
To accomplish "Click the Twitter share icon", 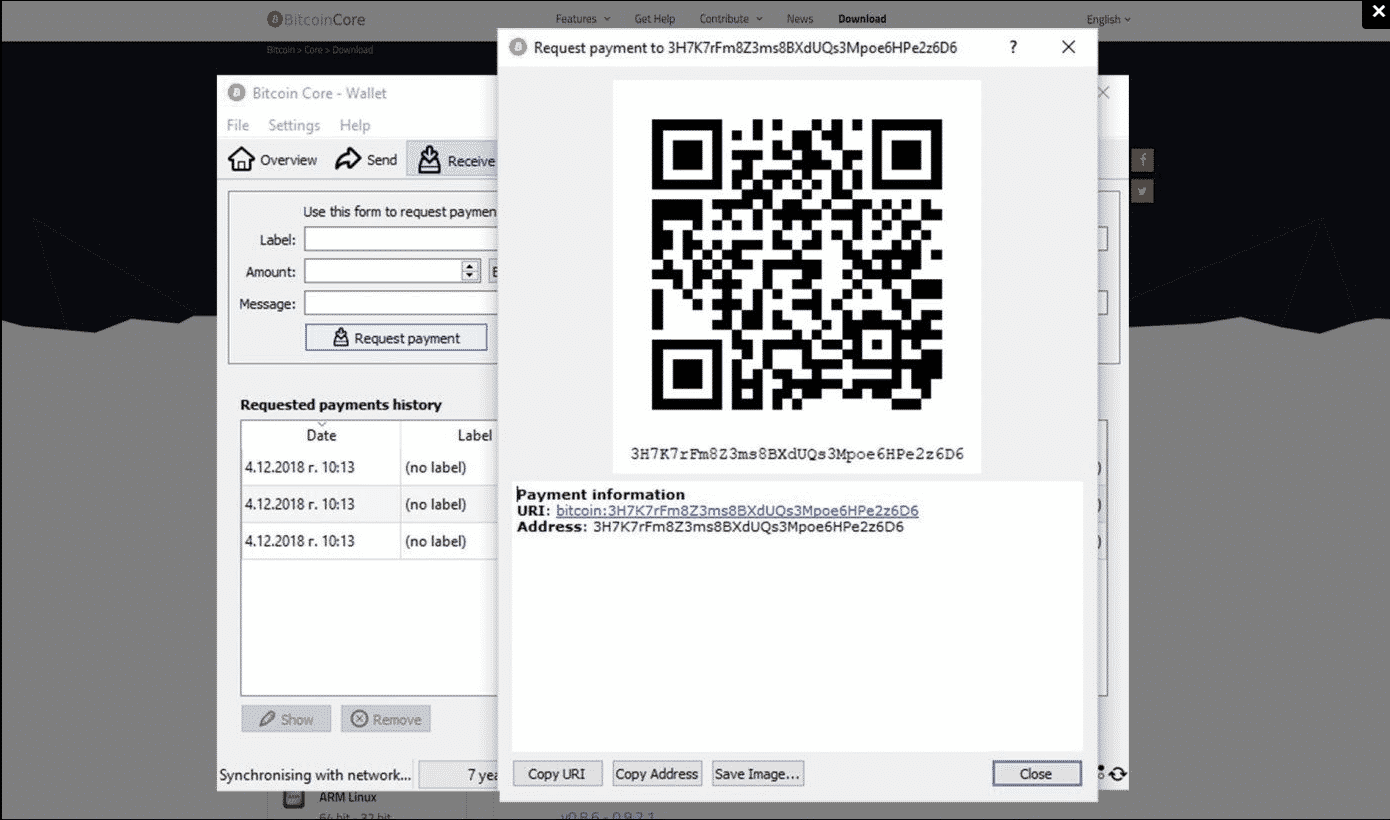I will [x=1143, y=191].
